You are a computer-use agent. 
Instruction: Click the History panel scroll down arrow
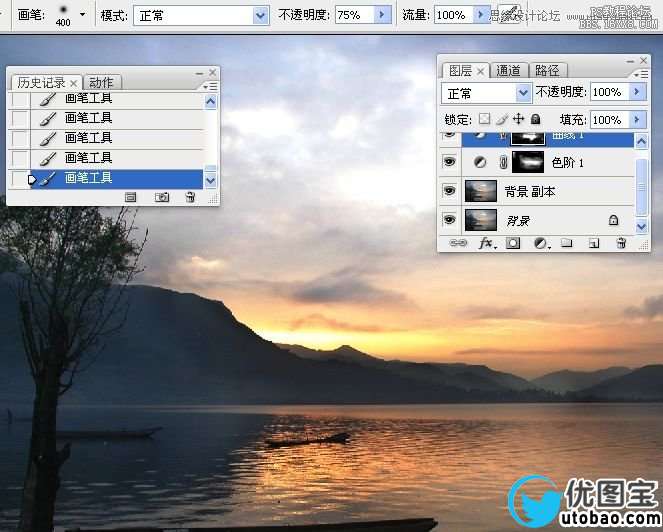click(x=210, y=181)
